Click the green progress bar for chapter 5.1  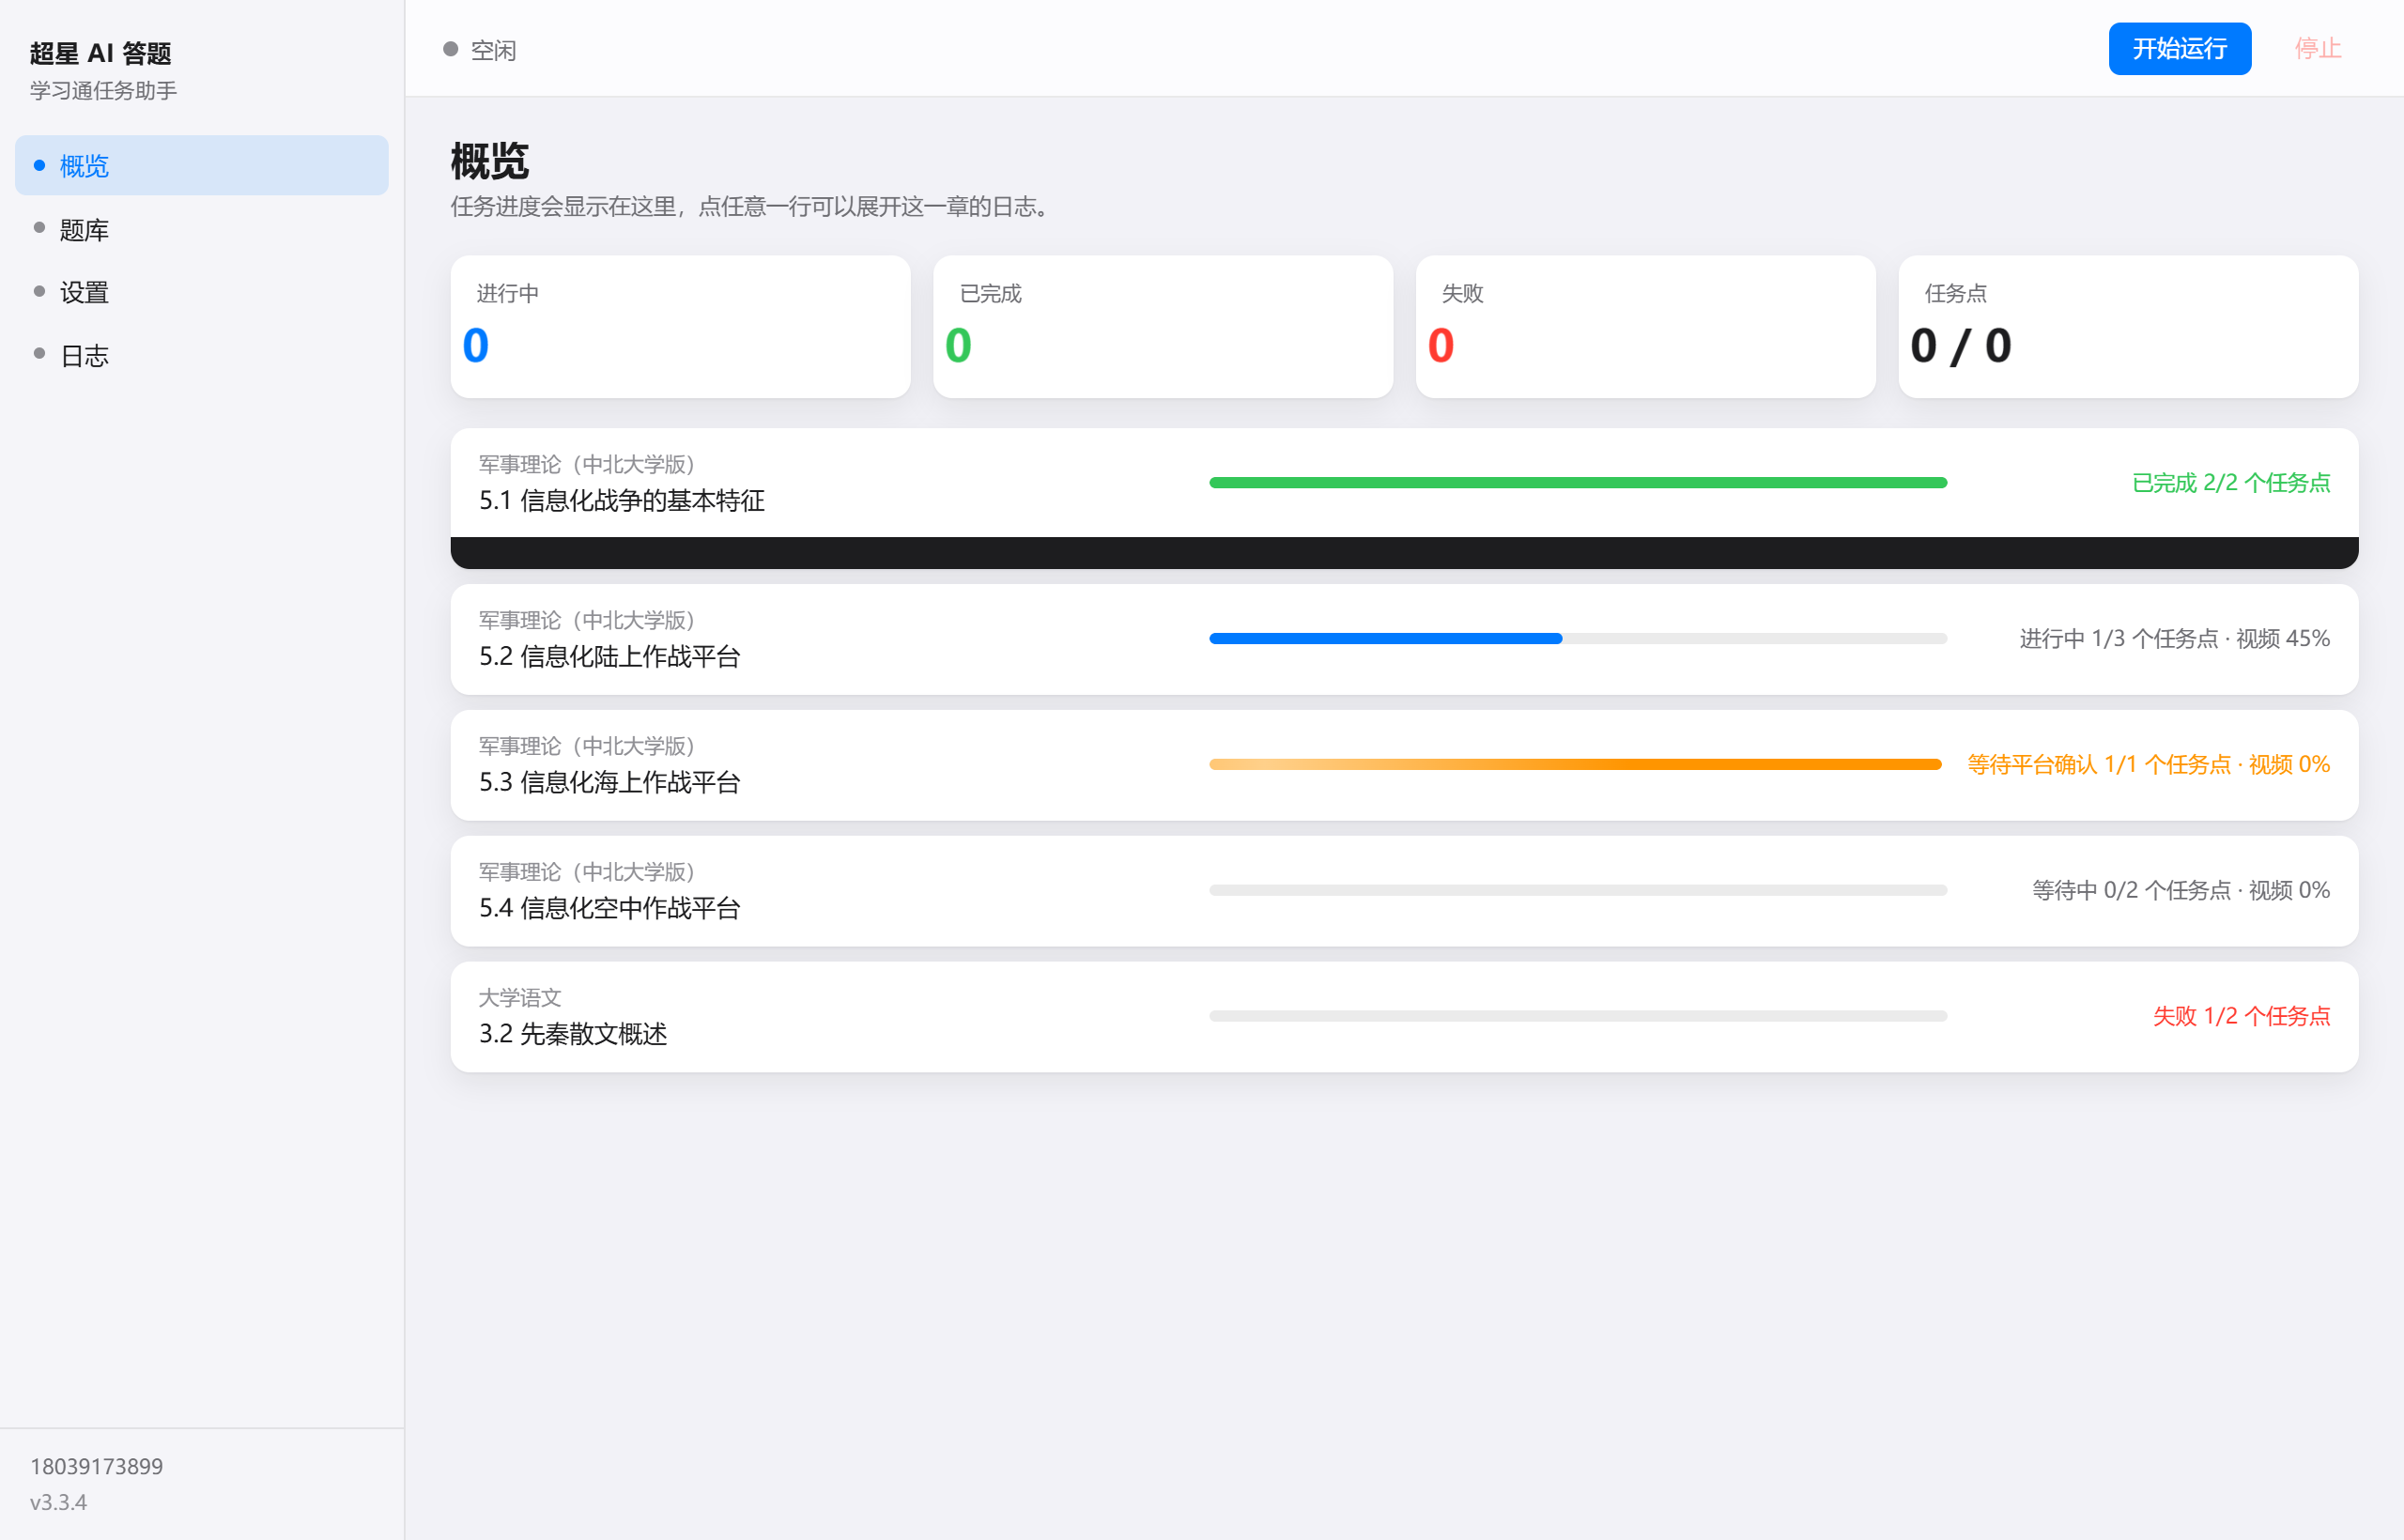tap(1578, 483)
